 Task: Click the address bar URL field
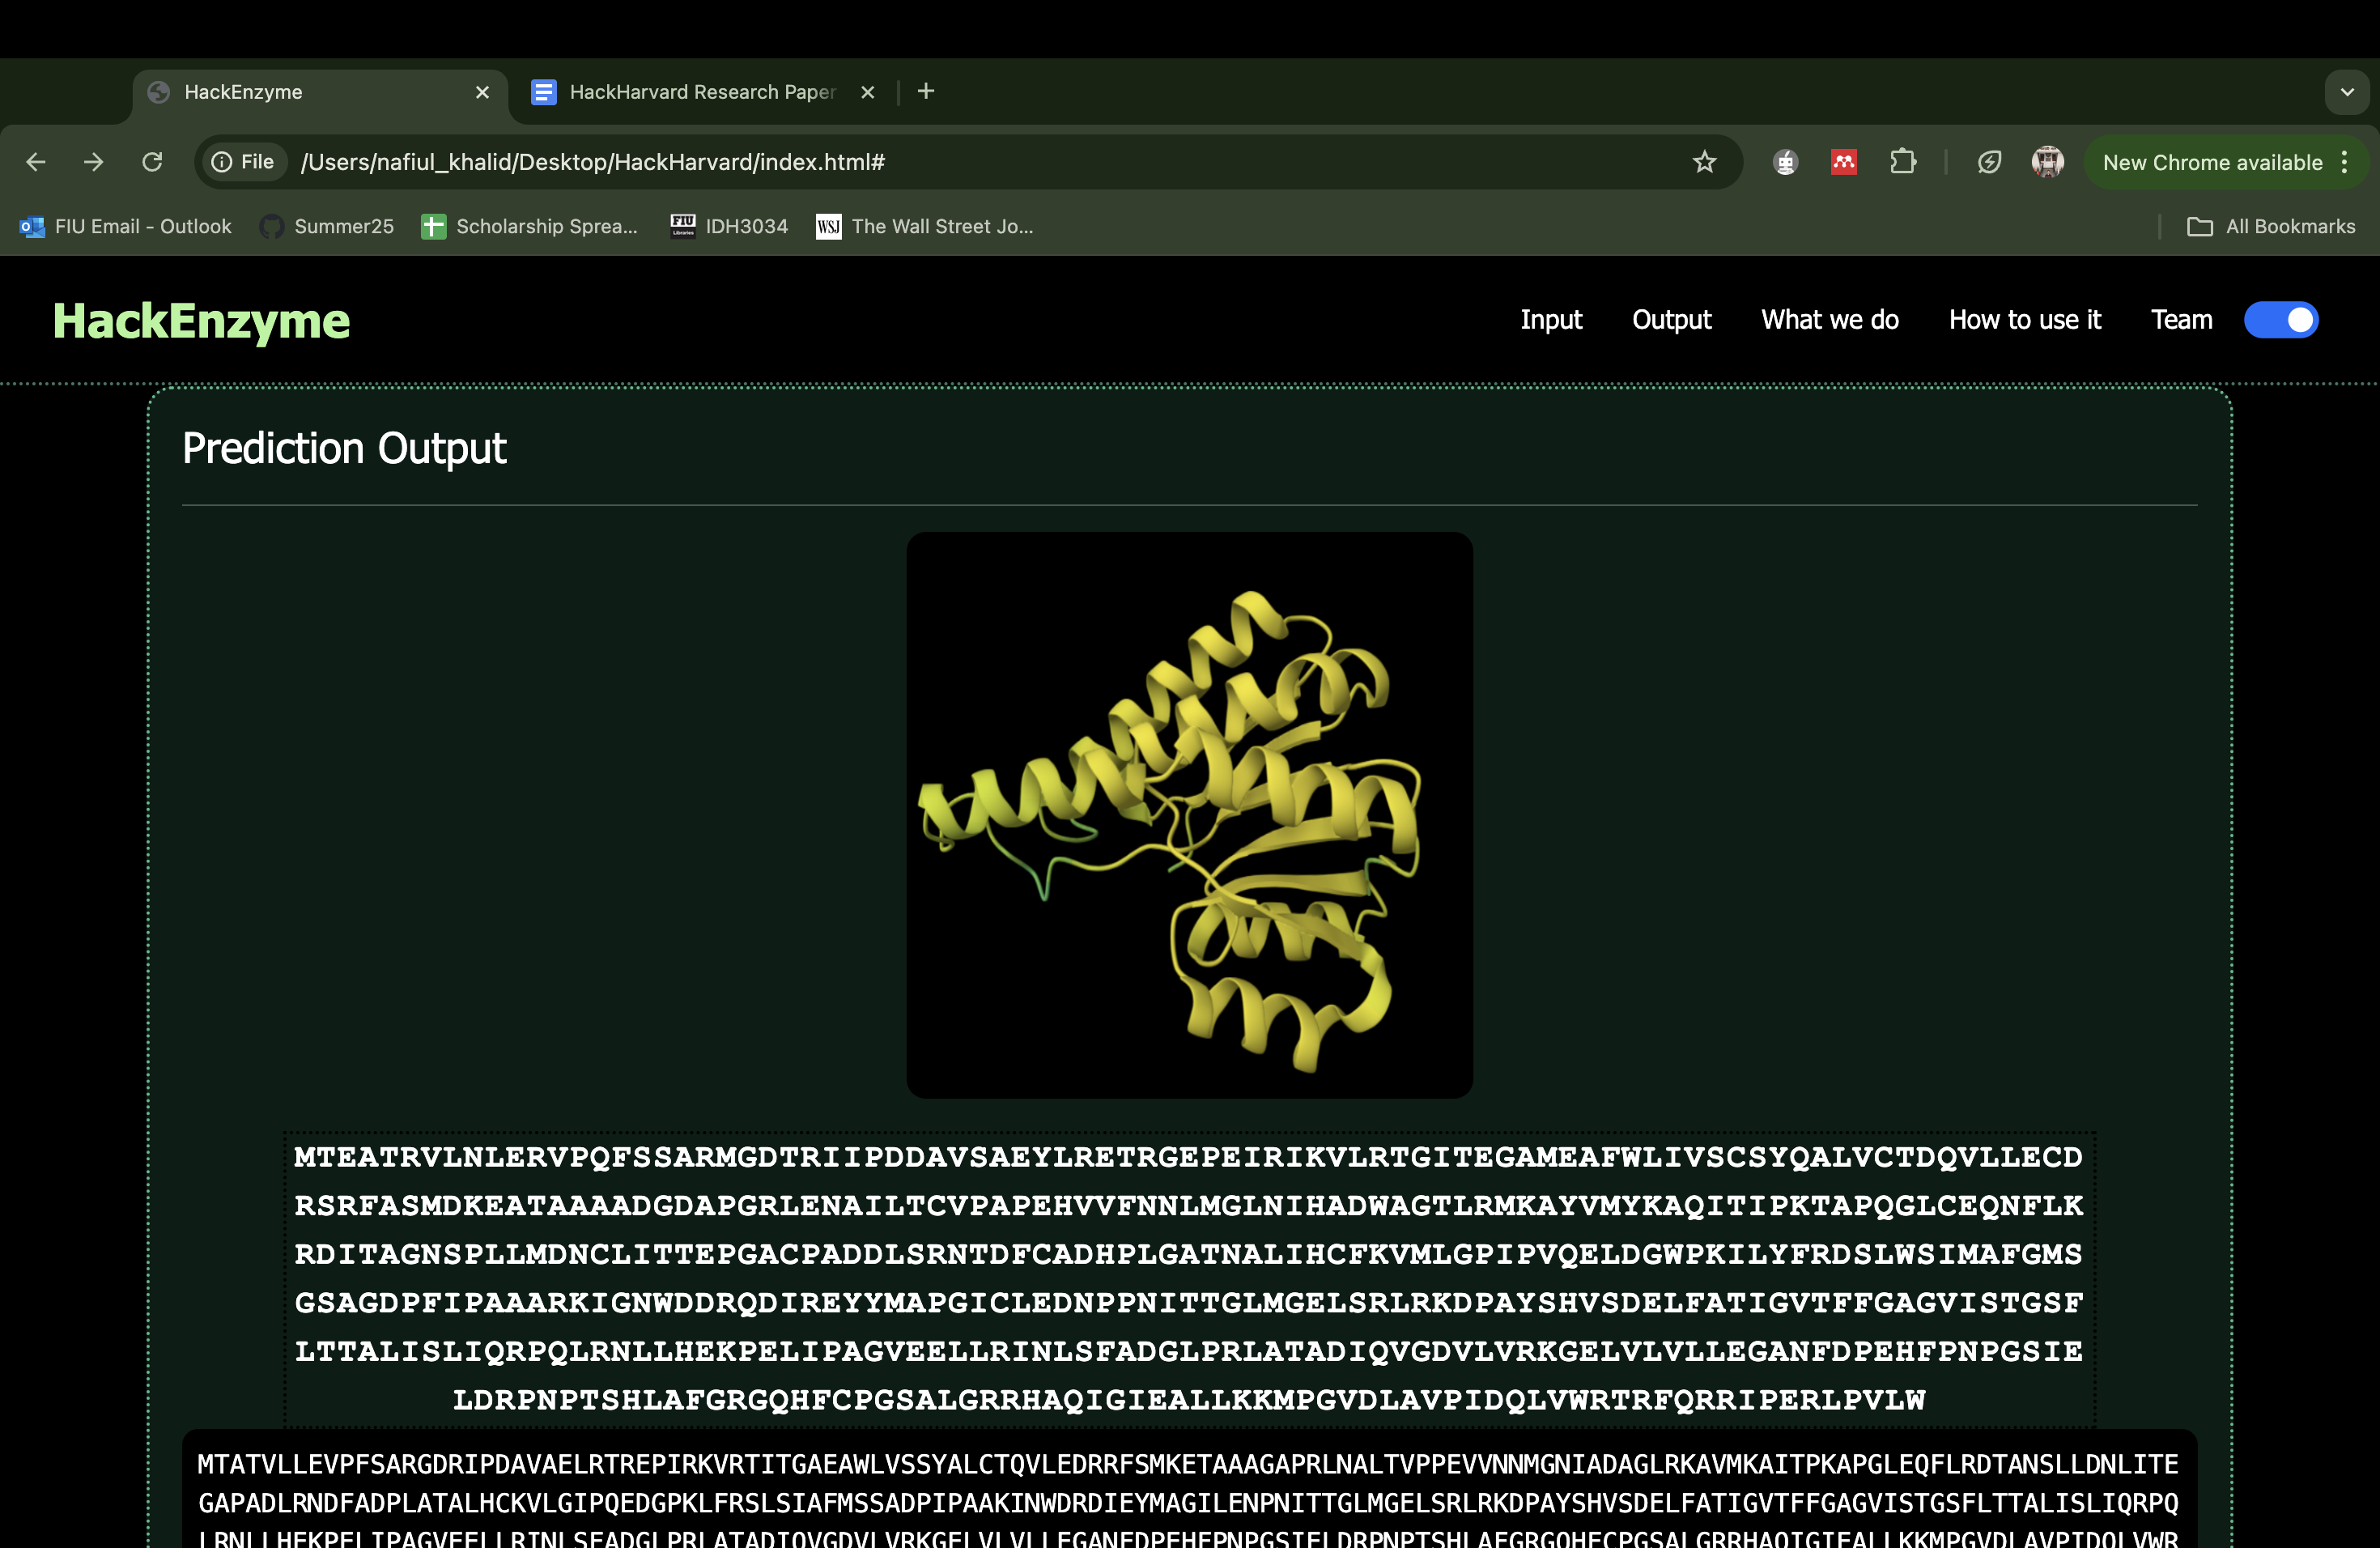(x=900, y=162)
